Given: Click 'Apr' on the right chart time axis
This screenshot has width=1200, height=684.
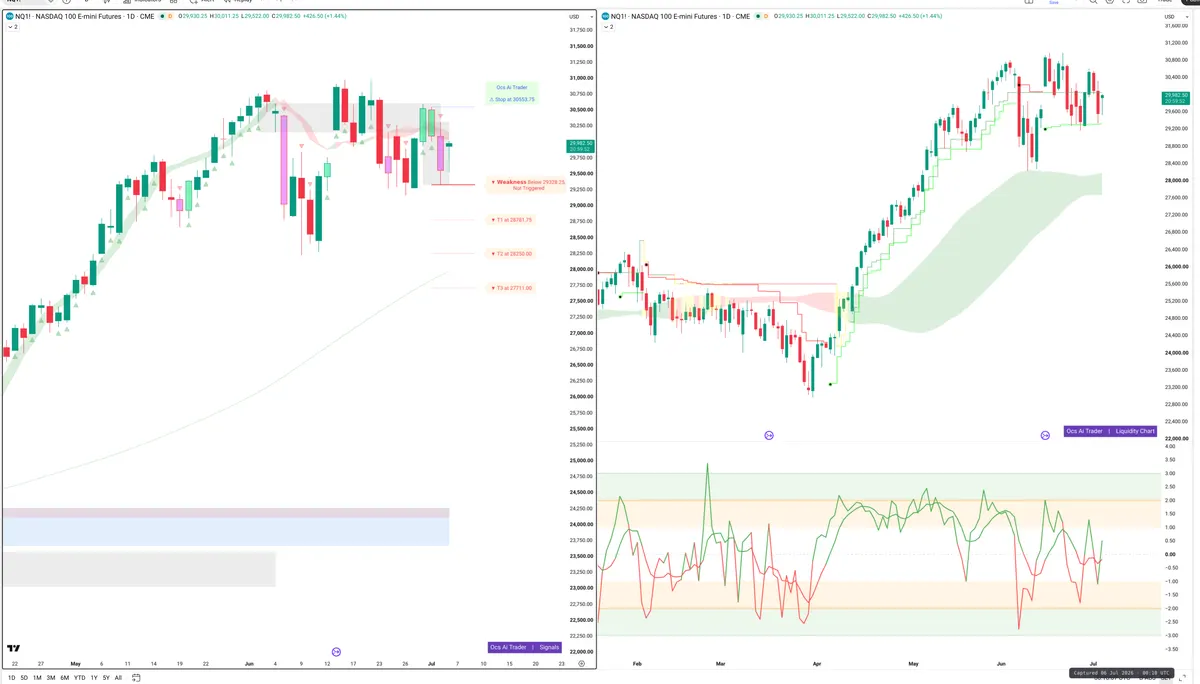Looking at the screenshot, I should pyautogui.click(x=817, y=663).
